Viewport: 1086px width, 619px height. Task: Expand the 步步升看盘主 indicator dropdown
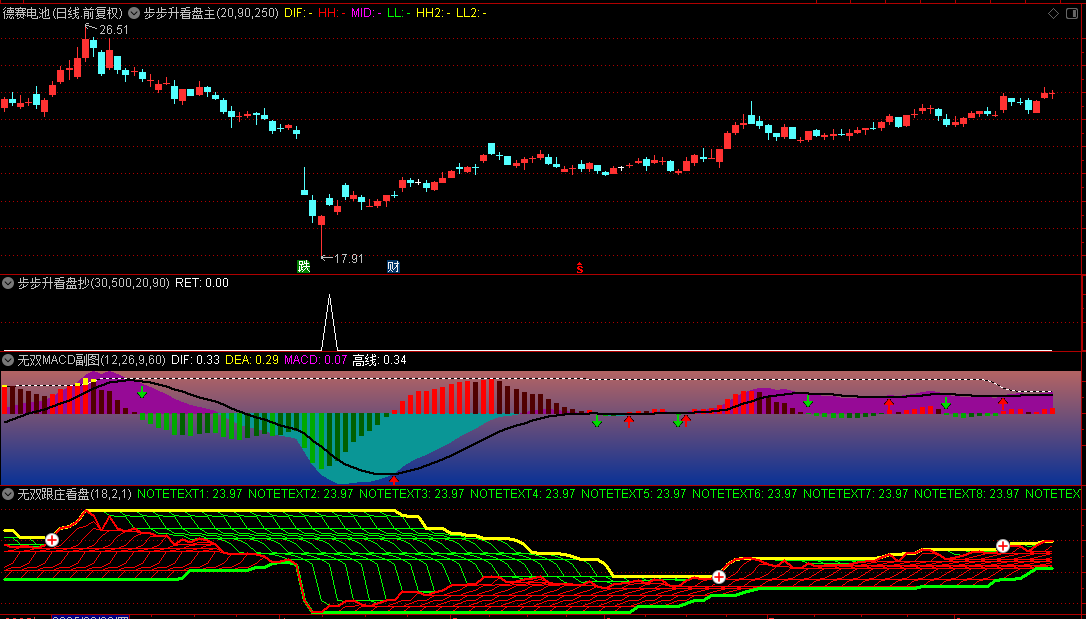click(134, 13)
